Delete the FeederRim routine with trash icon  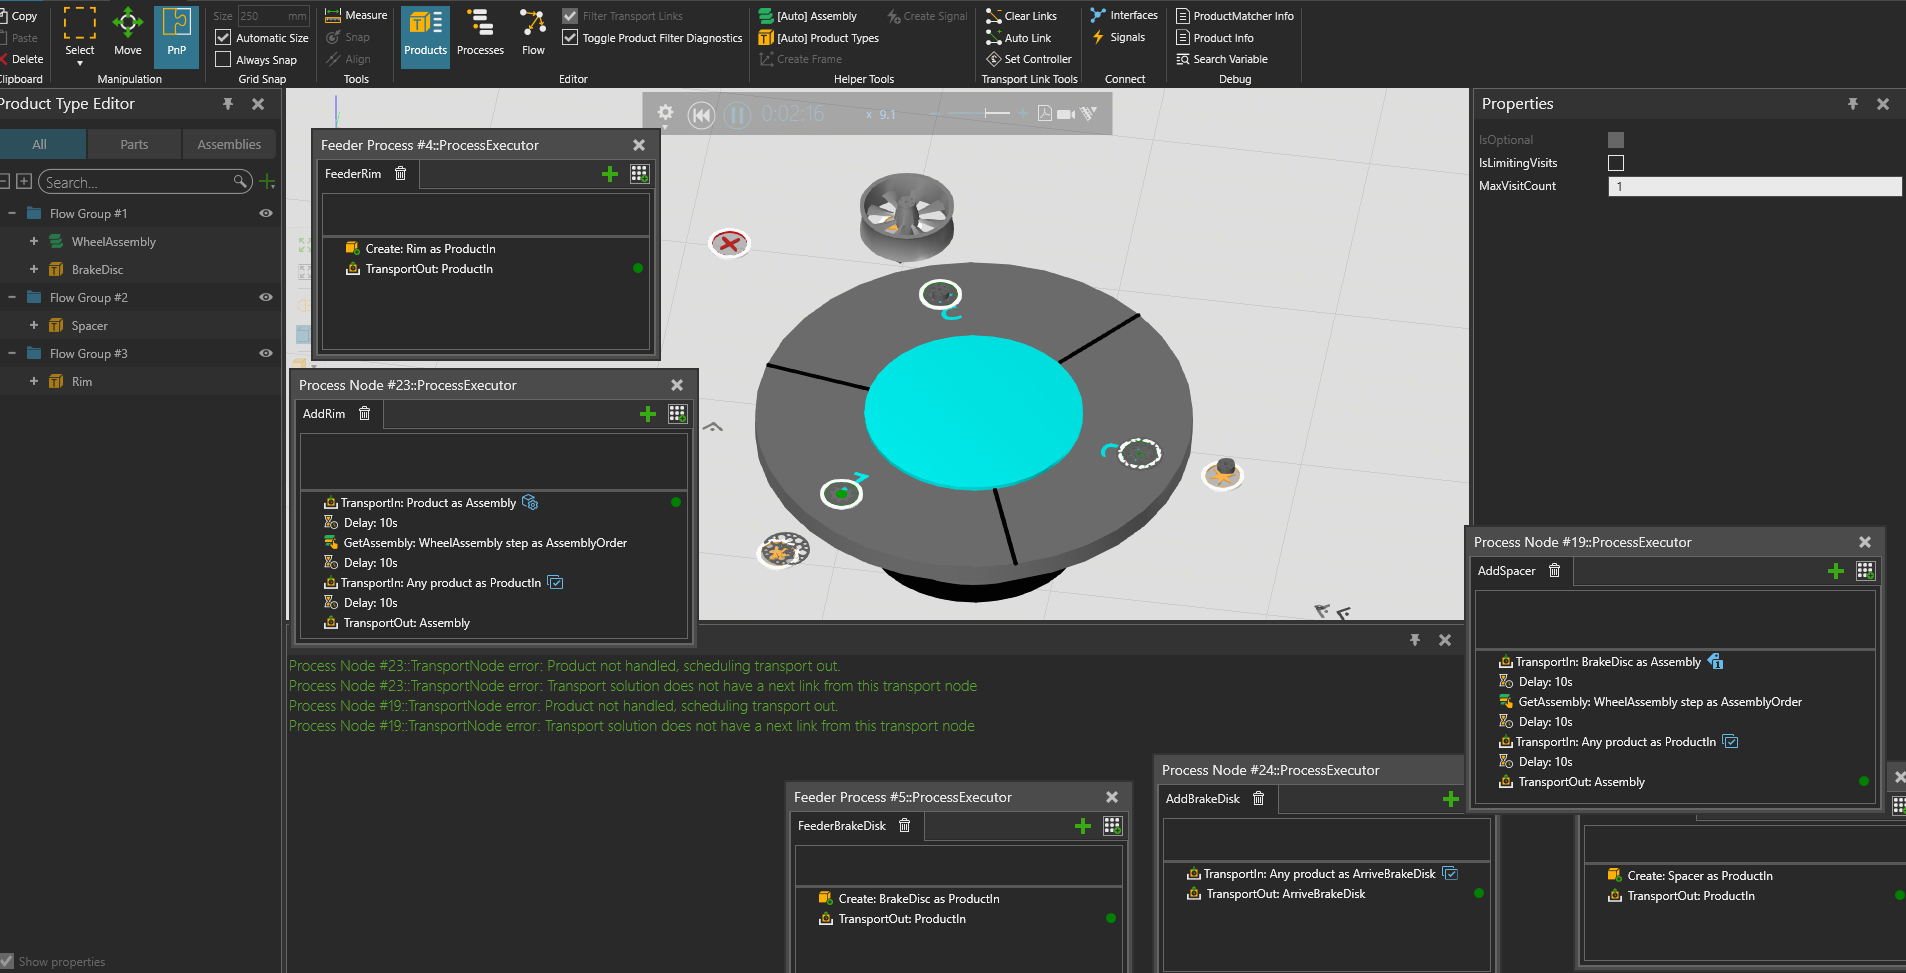click(x=400, y=174)
